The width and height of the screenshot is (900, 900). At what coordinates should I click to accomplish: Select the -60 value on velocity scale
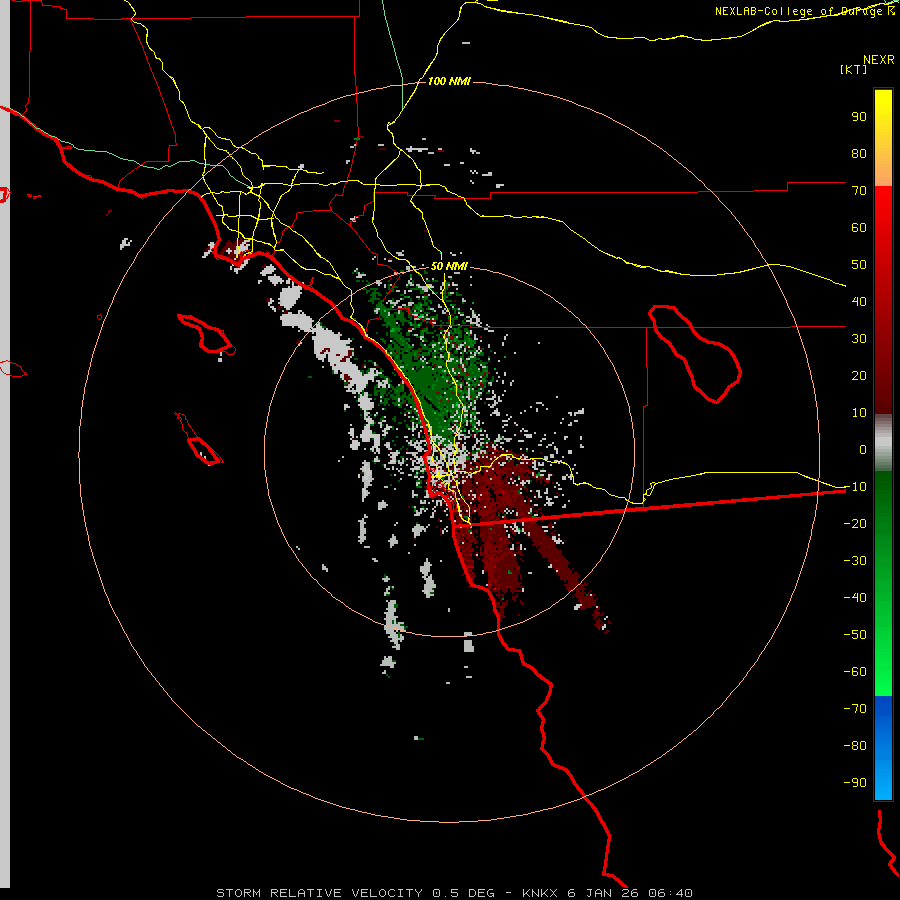(x=855, y=672)
